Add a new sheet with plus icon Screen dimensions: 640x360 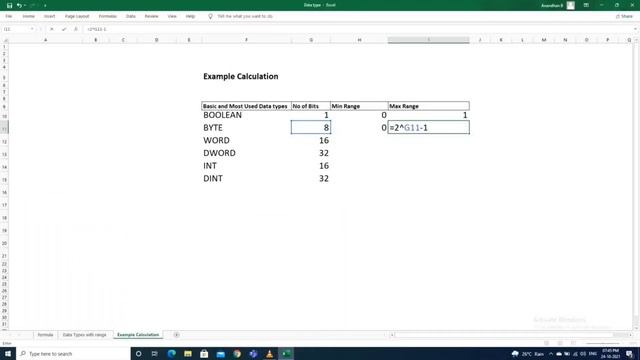point(176,335)
